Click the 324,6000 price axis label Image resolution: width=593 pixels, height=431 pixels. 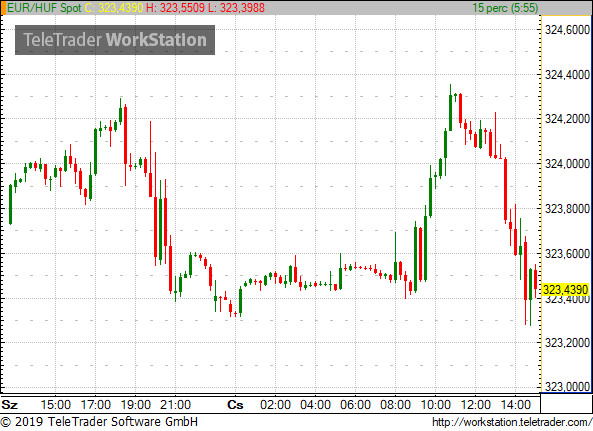567,29
